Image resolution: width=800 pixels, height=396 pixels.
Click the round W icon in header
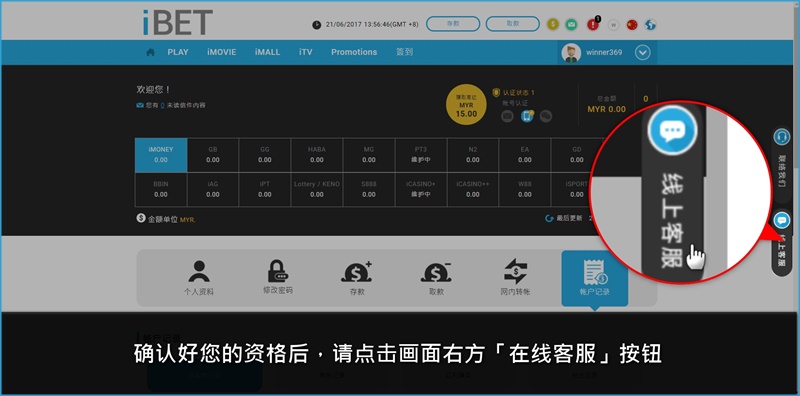tap(614, 24)
